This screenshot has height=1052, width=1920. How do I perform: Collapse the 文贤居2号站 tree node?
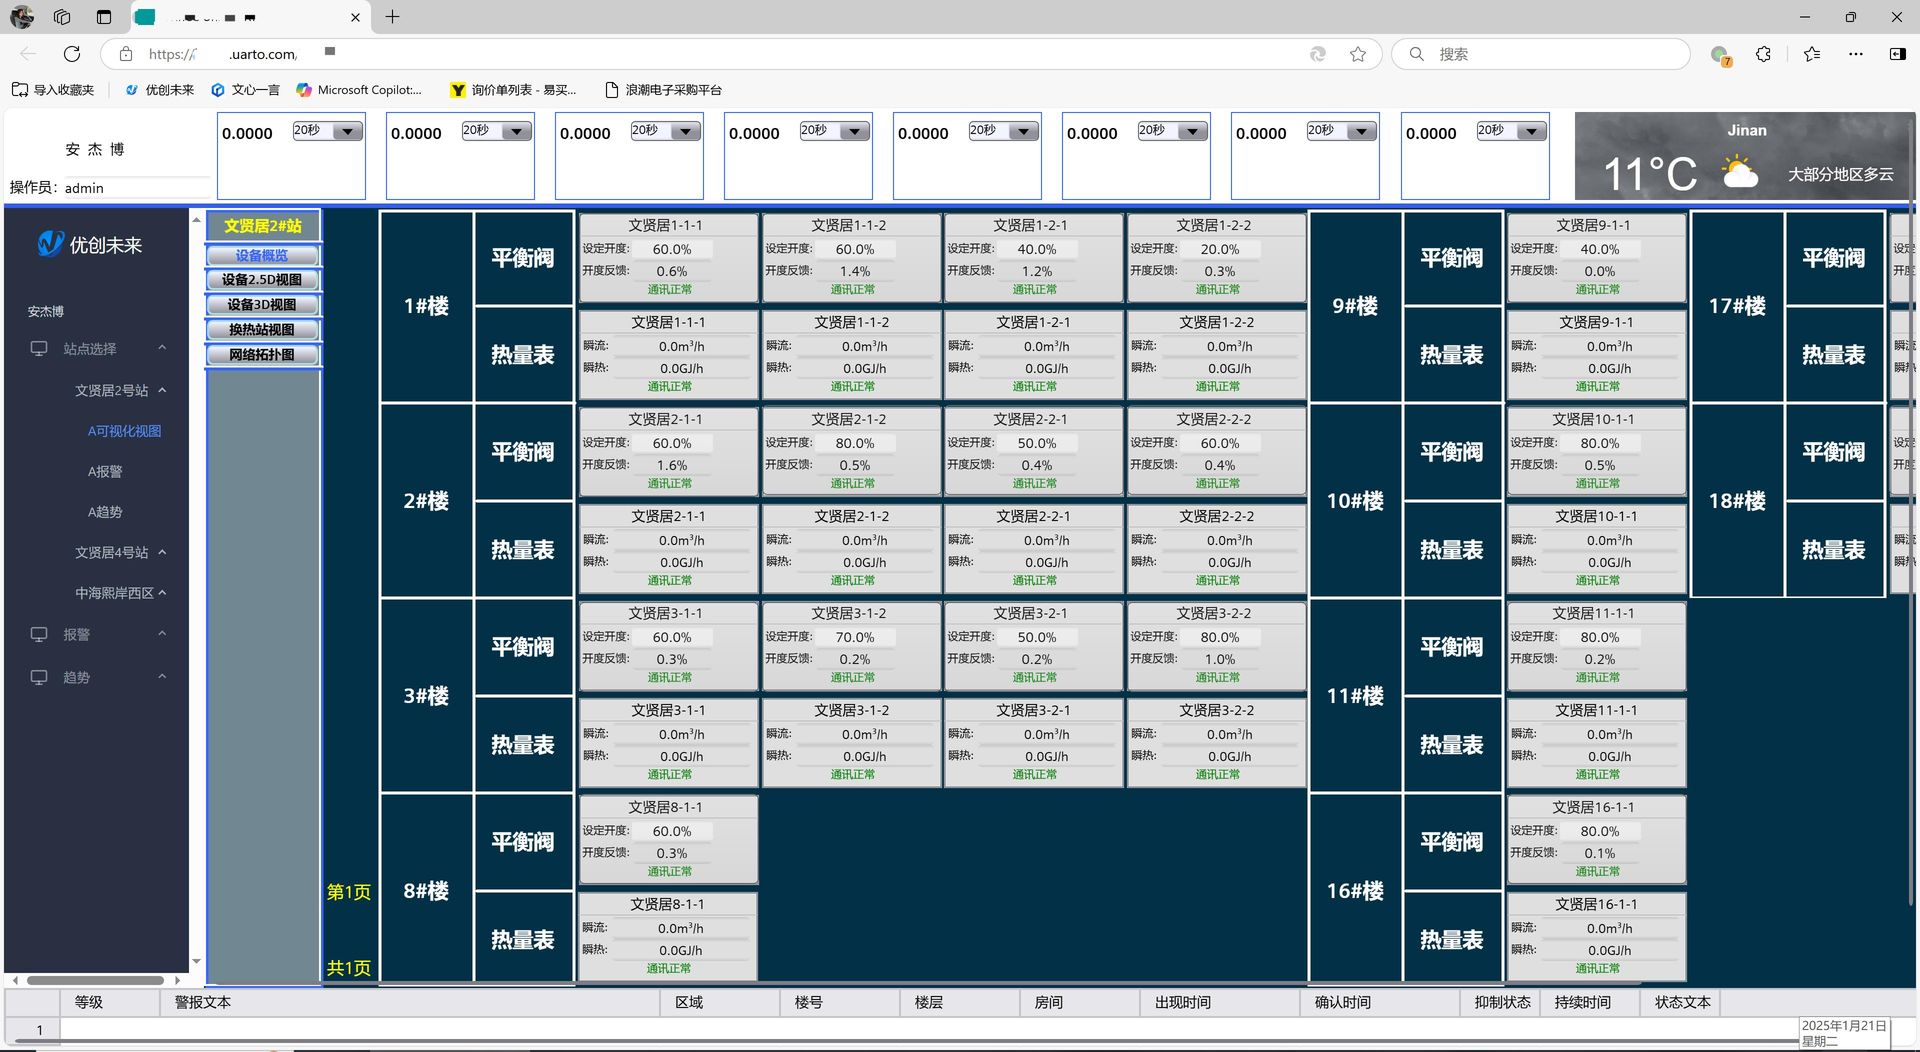pyautogui.click(x=162, y=391)
